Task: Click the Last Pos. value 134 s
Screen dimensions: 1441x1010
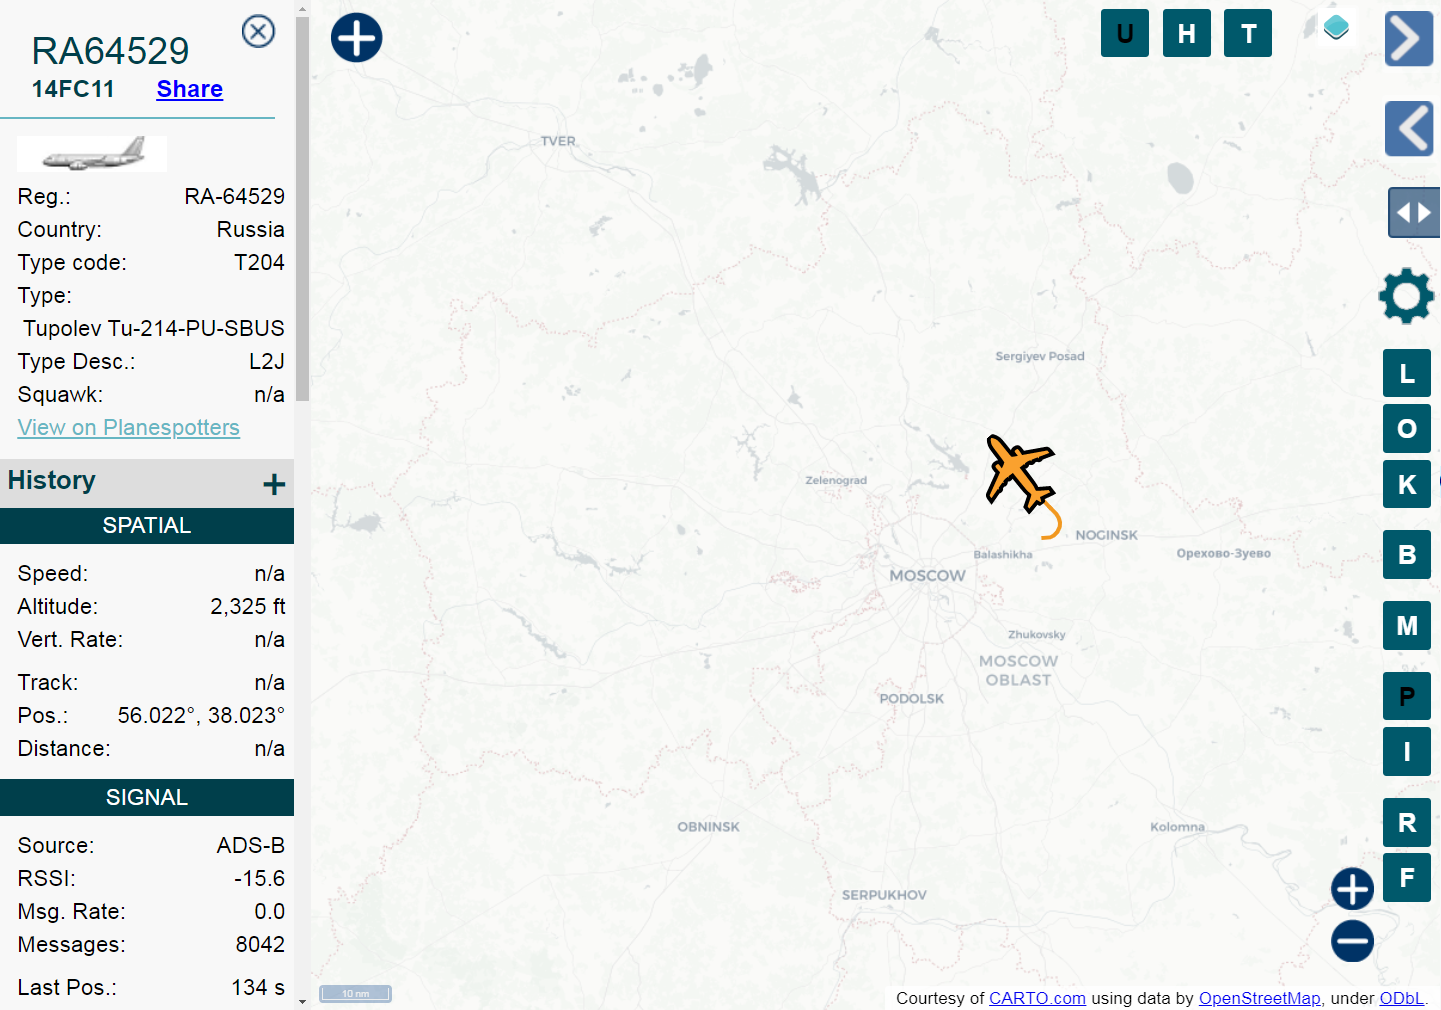Action: tap(258, 987)
